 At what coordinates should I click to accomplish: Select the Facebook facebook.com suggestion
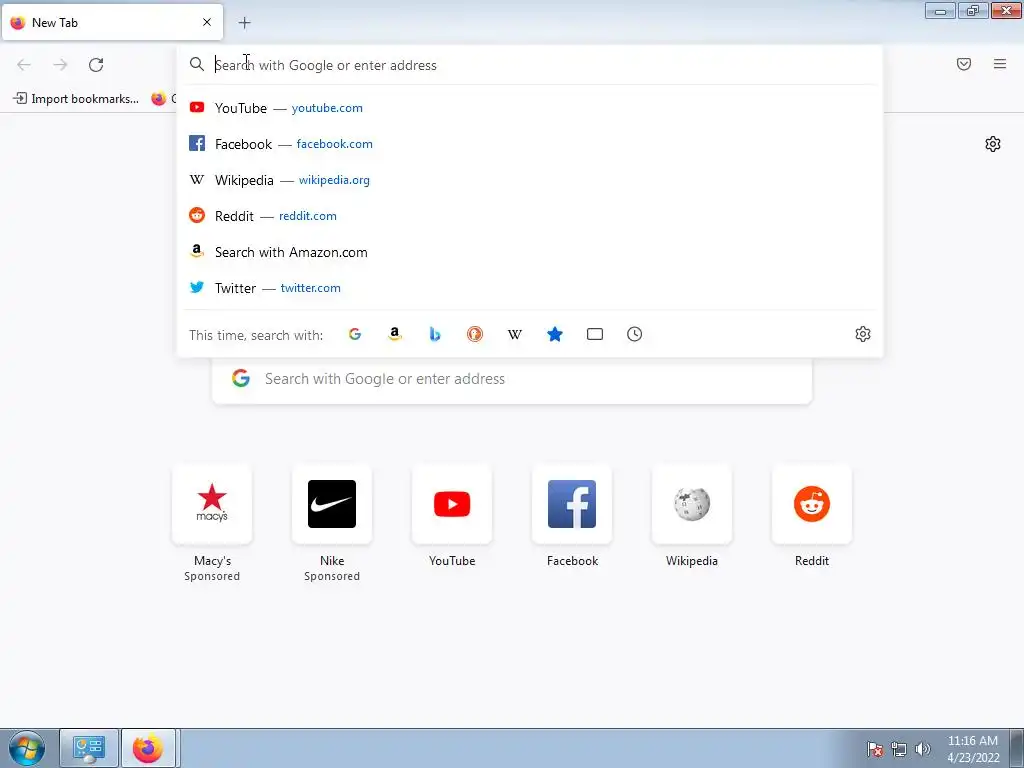530,144
